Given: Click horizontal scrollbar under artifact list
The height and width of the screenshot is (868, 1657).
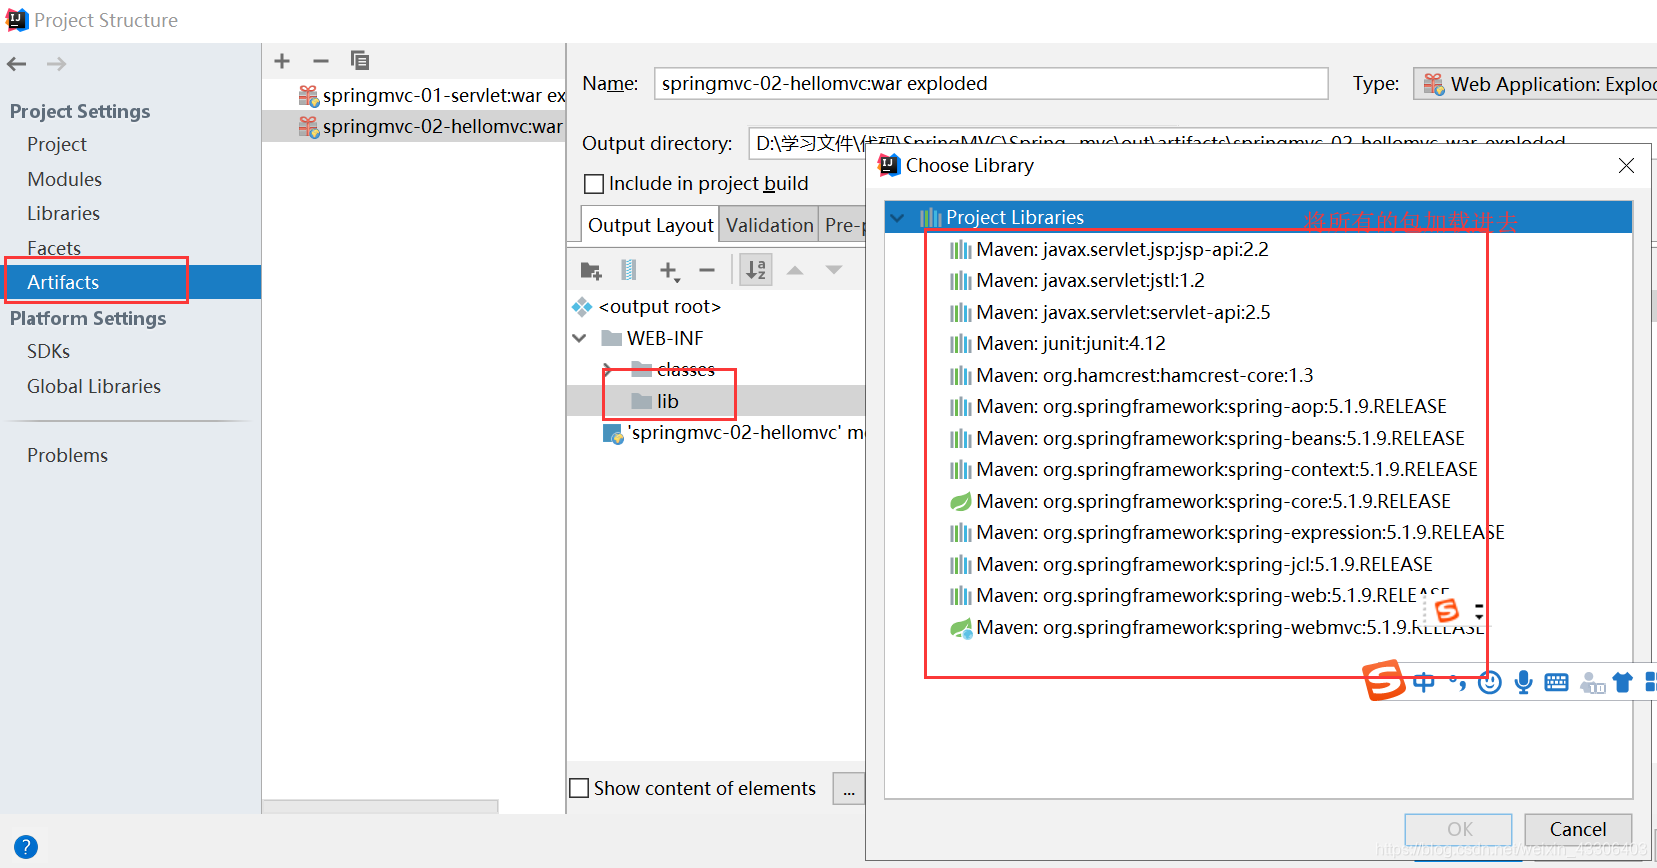Looking at the screenshot, I should click(x=380, y=806).
